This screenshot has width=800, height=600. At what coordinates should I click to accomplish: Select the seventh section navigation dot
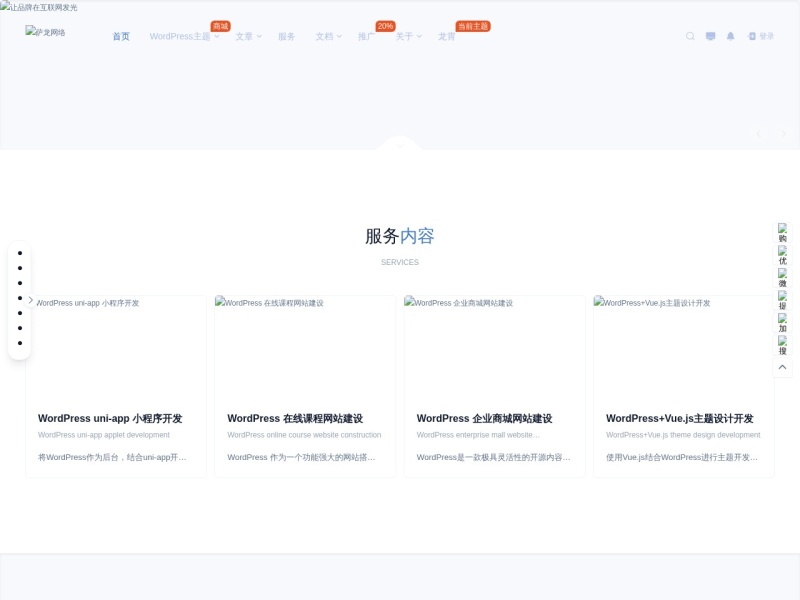pyautogui.click(x=20, y=343)
